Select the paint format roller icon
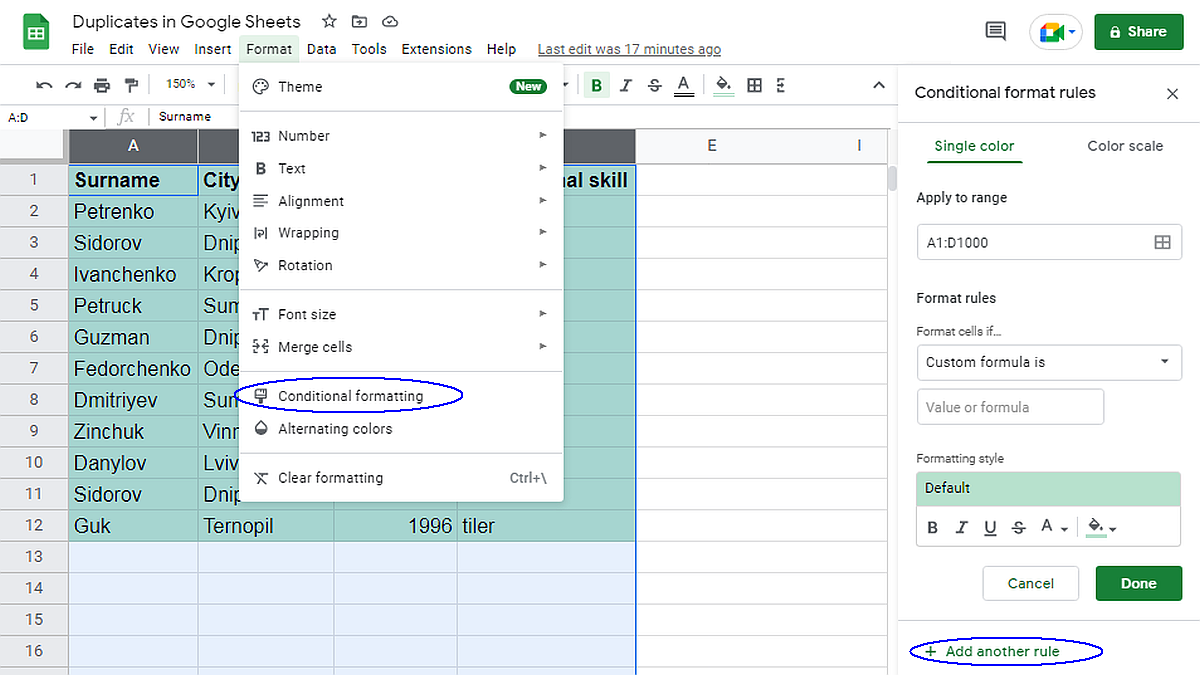The height and width of the screenshot is (675, 1200). pos(131,85)
